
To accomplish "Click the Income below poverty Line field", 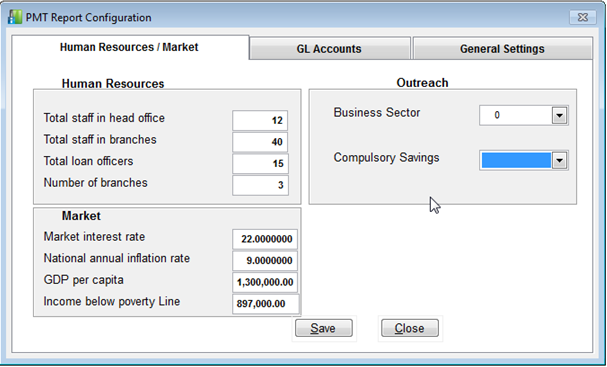I will tap(266, 304).
